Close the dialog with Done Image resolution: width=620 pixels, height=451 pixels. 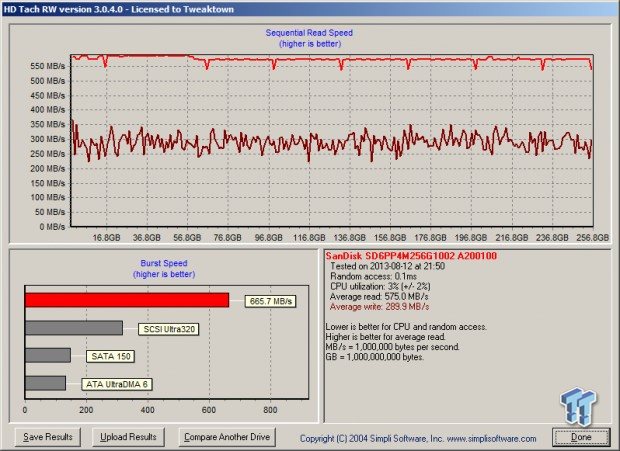click(x=581, y=437)
